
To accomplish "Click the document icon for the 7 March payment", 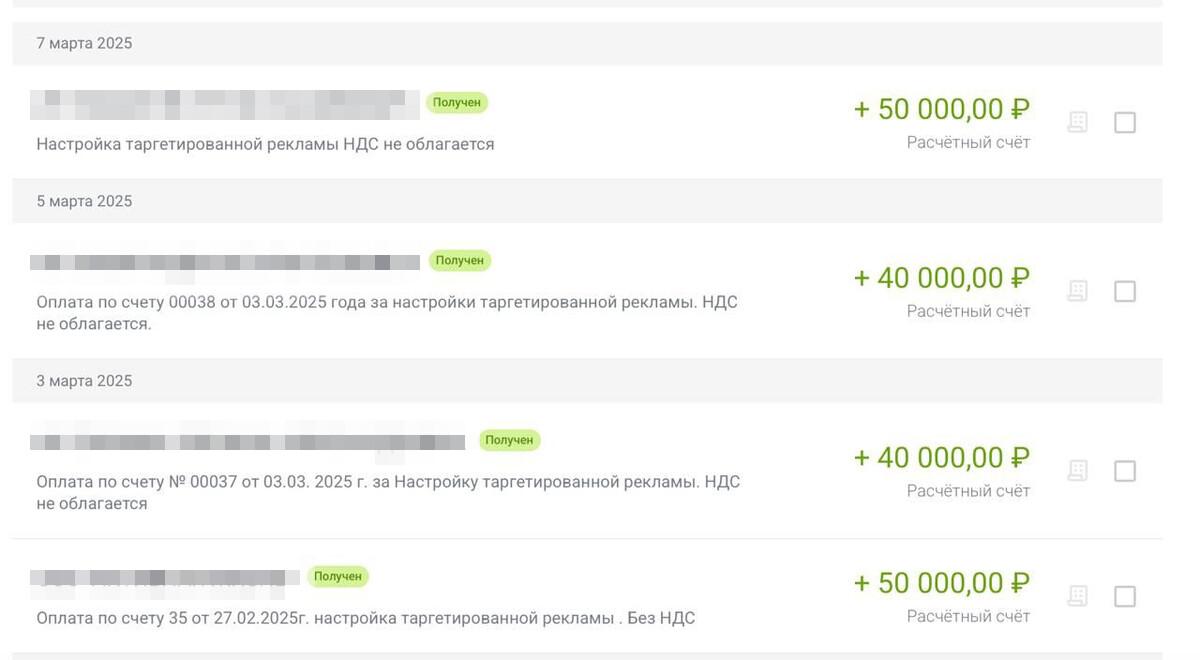I will tap(1077, 122).
